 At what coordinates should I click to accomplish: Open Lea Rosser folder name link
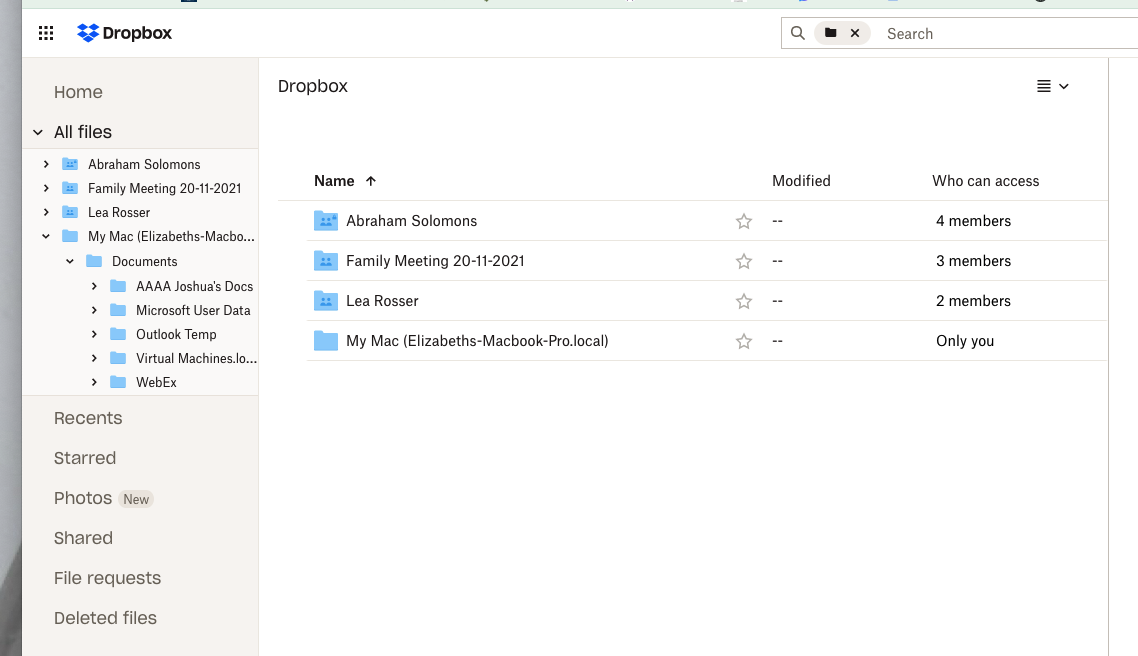click(382, 300)
